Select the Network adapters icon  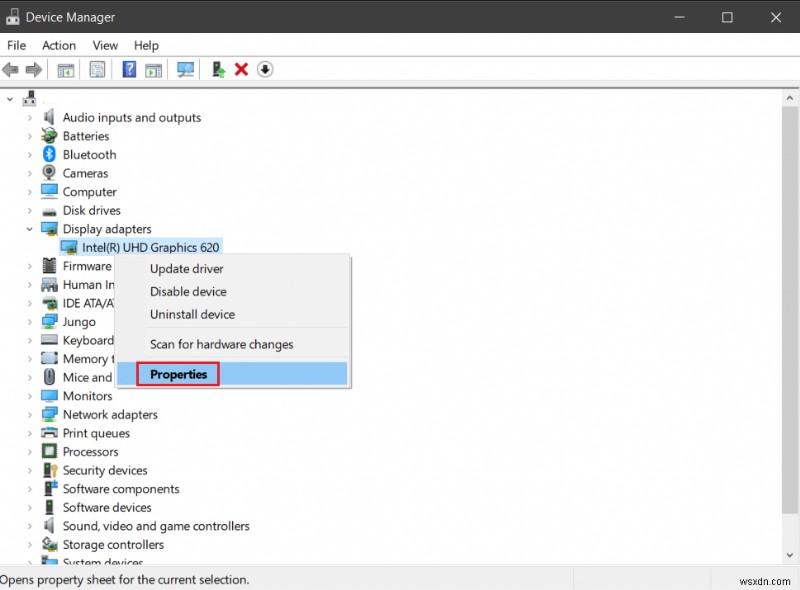click(49, 414)
